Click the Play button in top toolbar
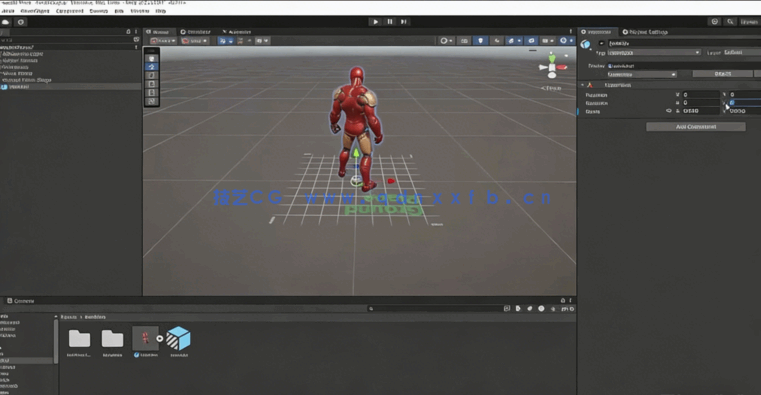This screenshot has height=395, width=761. pyautogui.click(x=375, y=22)
